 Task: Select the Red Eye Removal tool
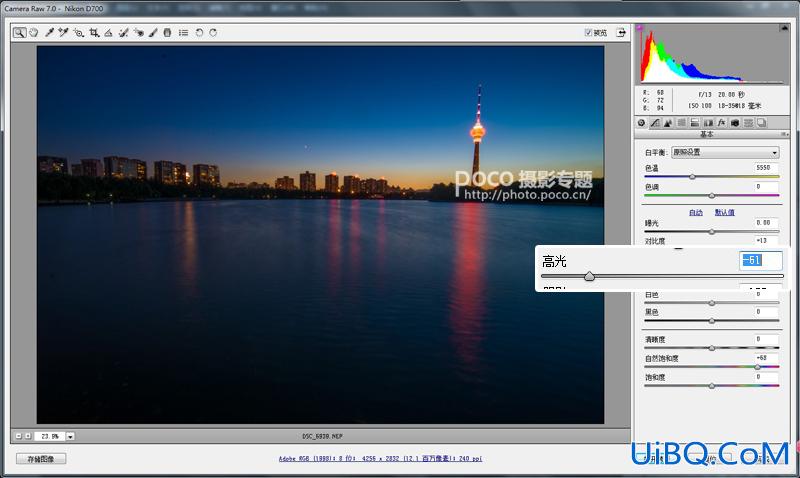pos(138,33)
